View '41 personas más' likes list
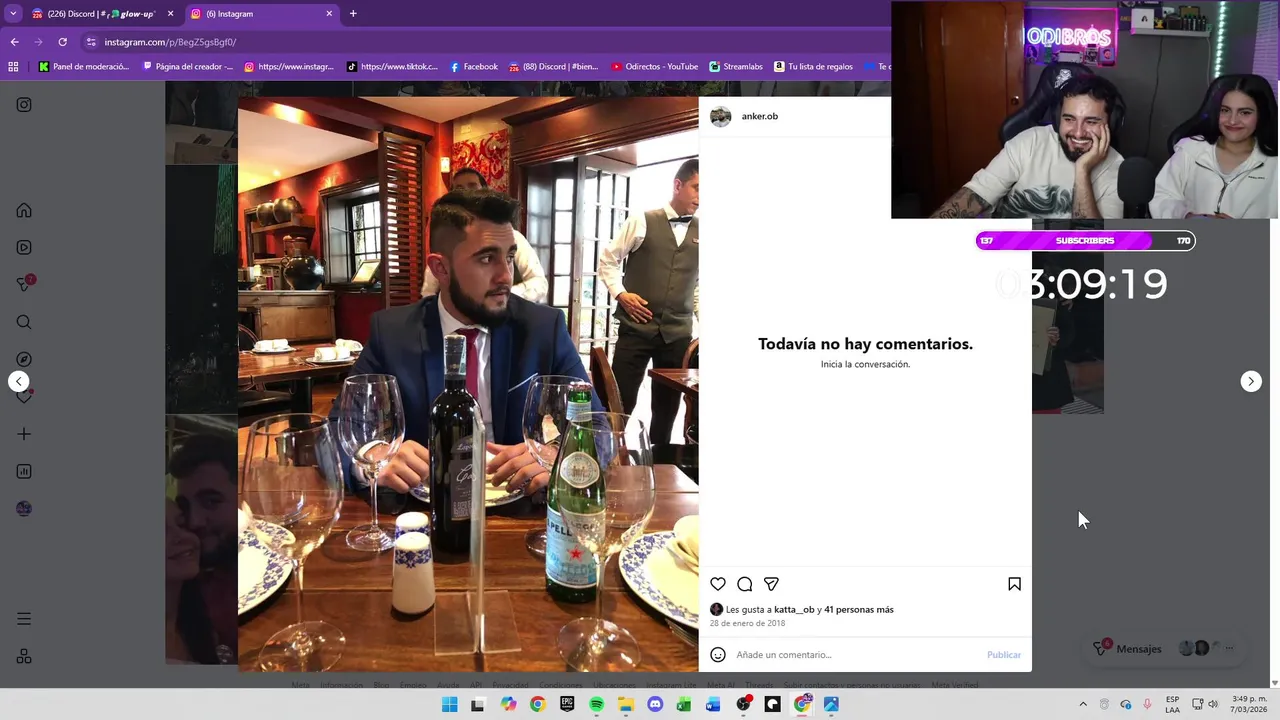Image resolution: width=1280 pixels, height=720 pixels. [x=859, y=609]
